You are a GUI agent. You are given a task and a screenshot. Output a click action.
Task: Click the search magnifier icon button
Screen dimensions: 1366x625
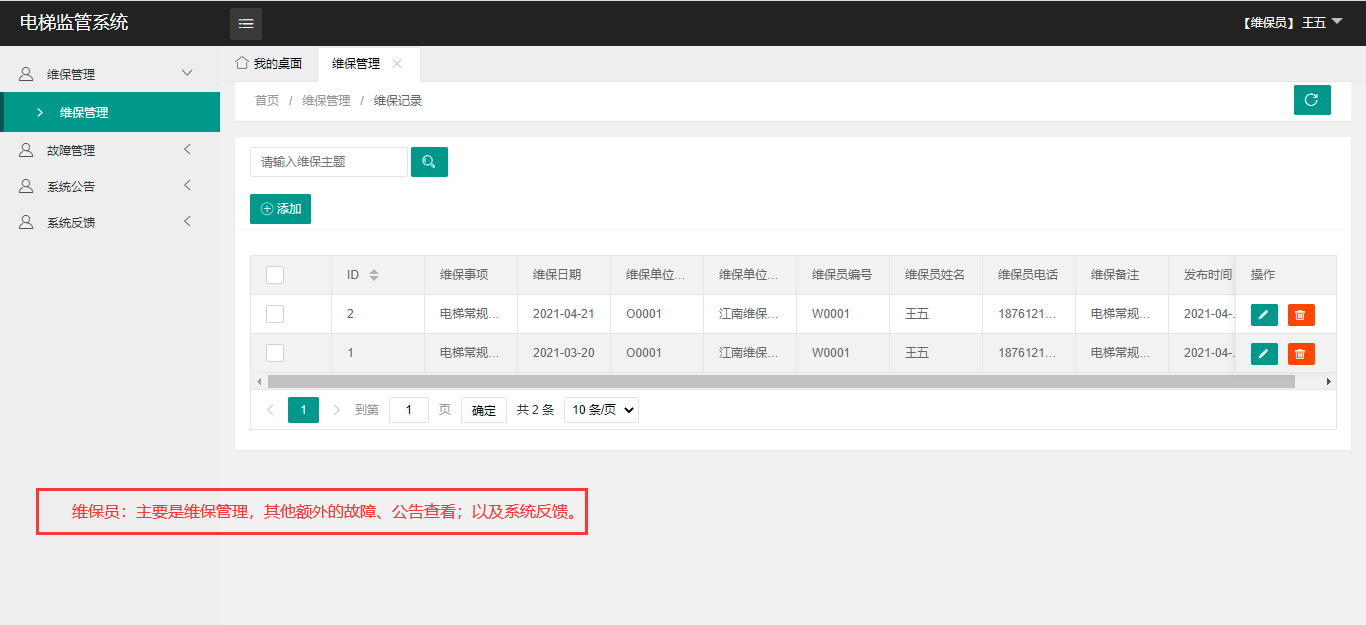(429, 162)
